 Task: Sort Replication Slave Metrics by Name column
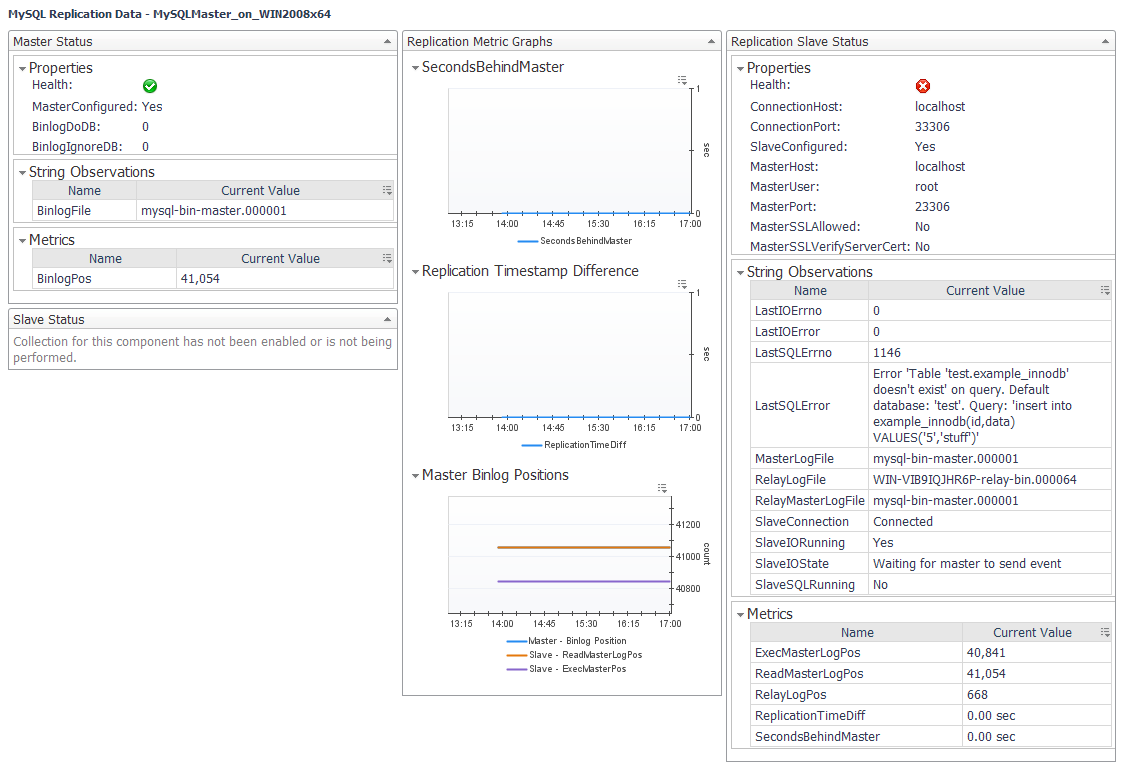(857, 632)
